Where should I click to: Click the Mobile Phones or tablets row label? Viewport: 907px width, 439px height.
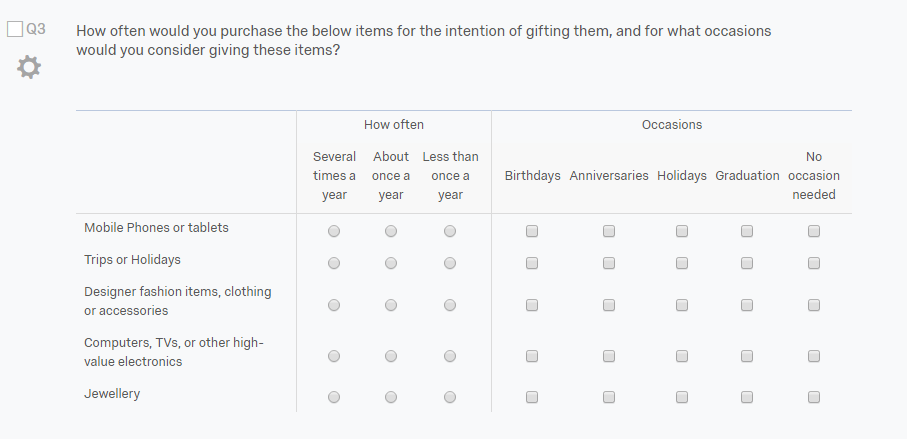tap(156, 227)
